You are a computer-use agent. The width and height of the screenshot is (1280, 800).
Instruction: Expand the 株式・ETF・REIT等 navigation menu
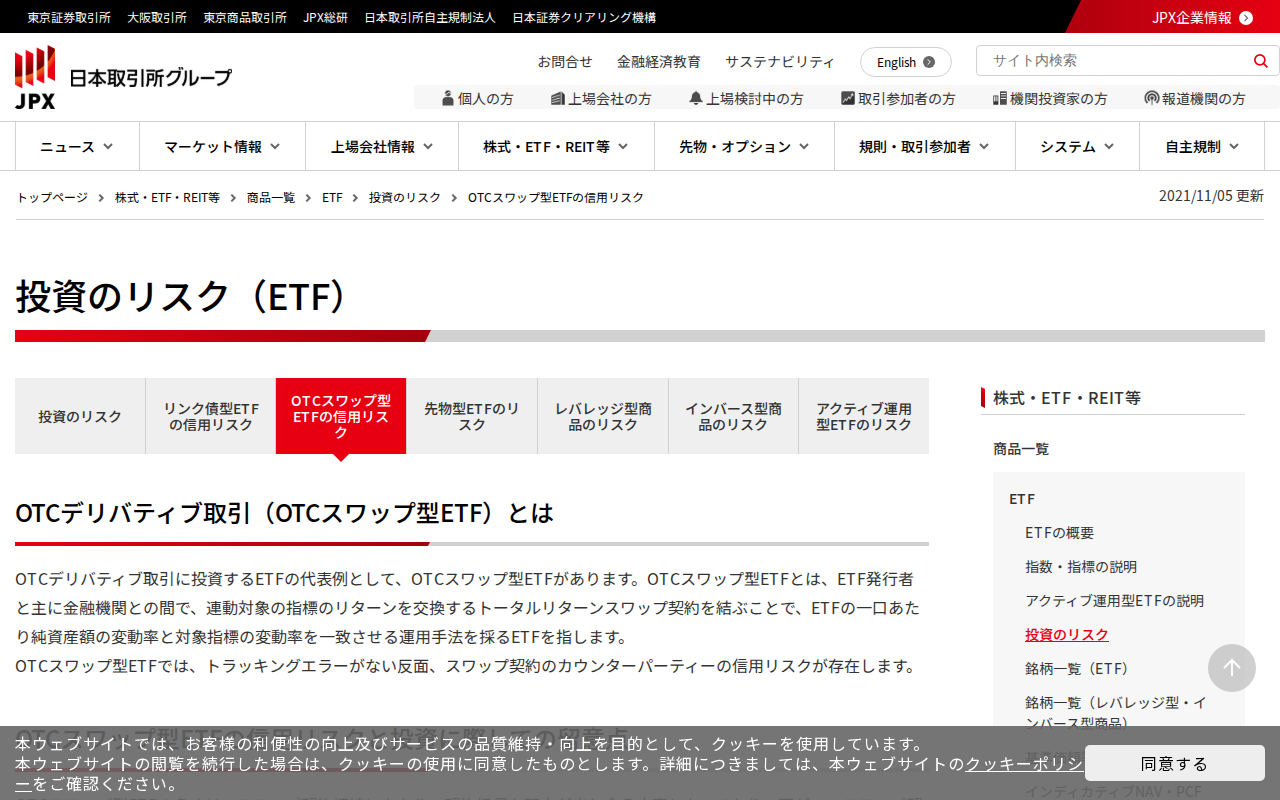tap(556, 147)
